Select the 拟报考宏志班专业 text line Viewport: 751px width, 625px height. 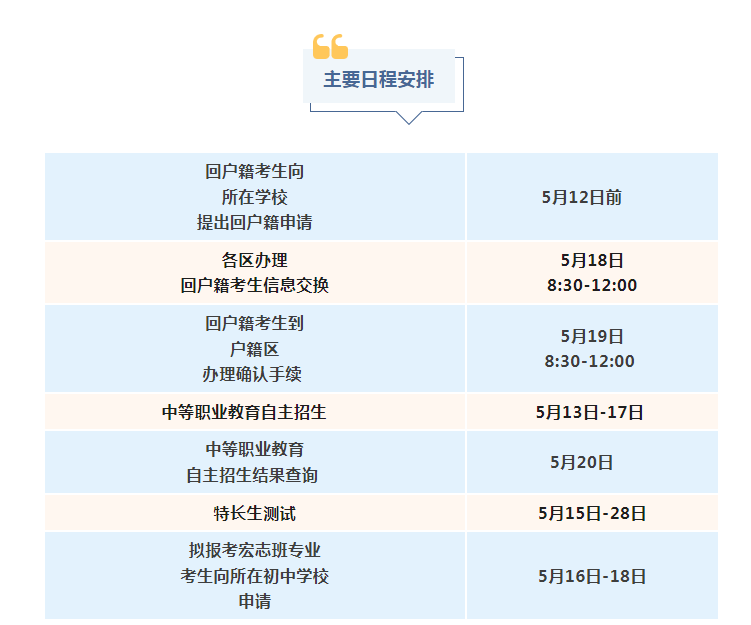(254, 550)
